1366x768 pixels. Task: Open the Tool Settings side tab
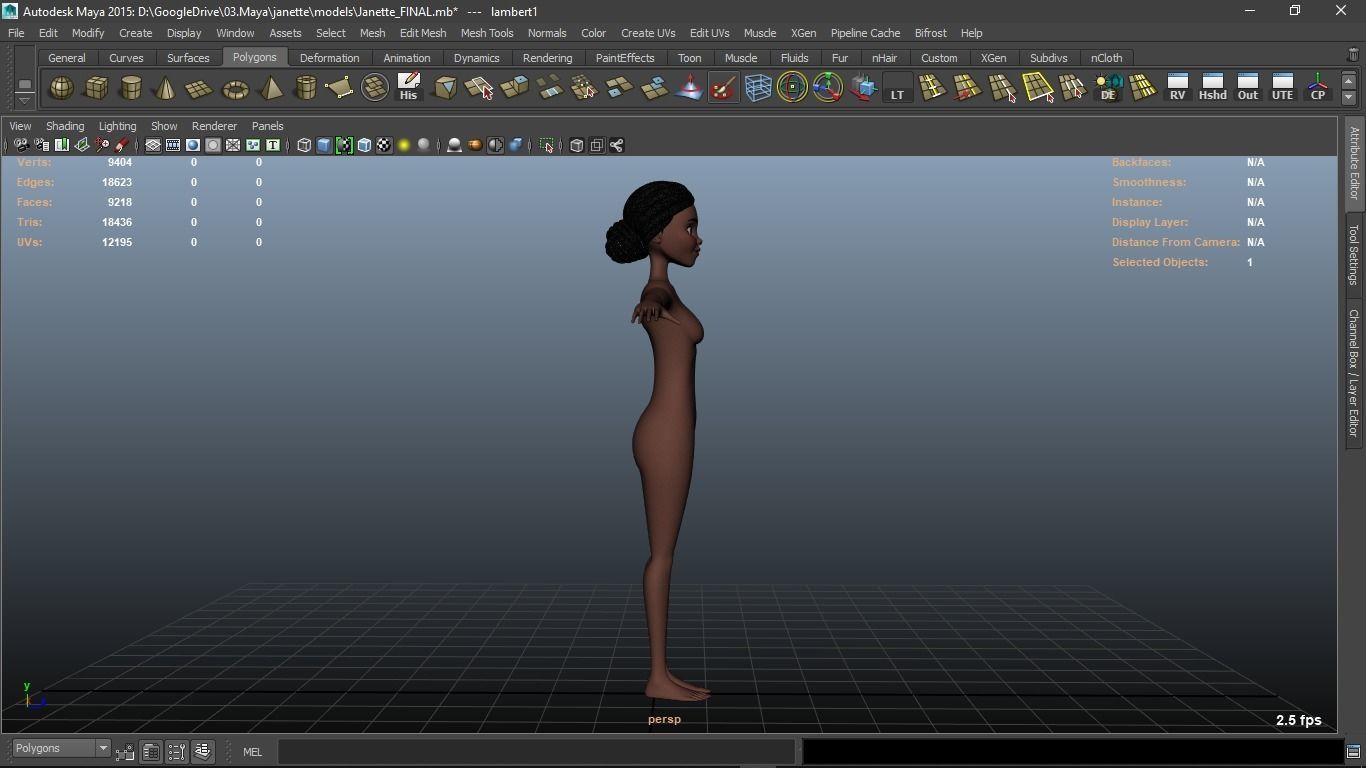1354,255
